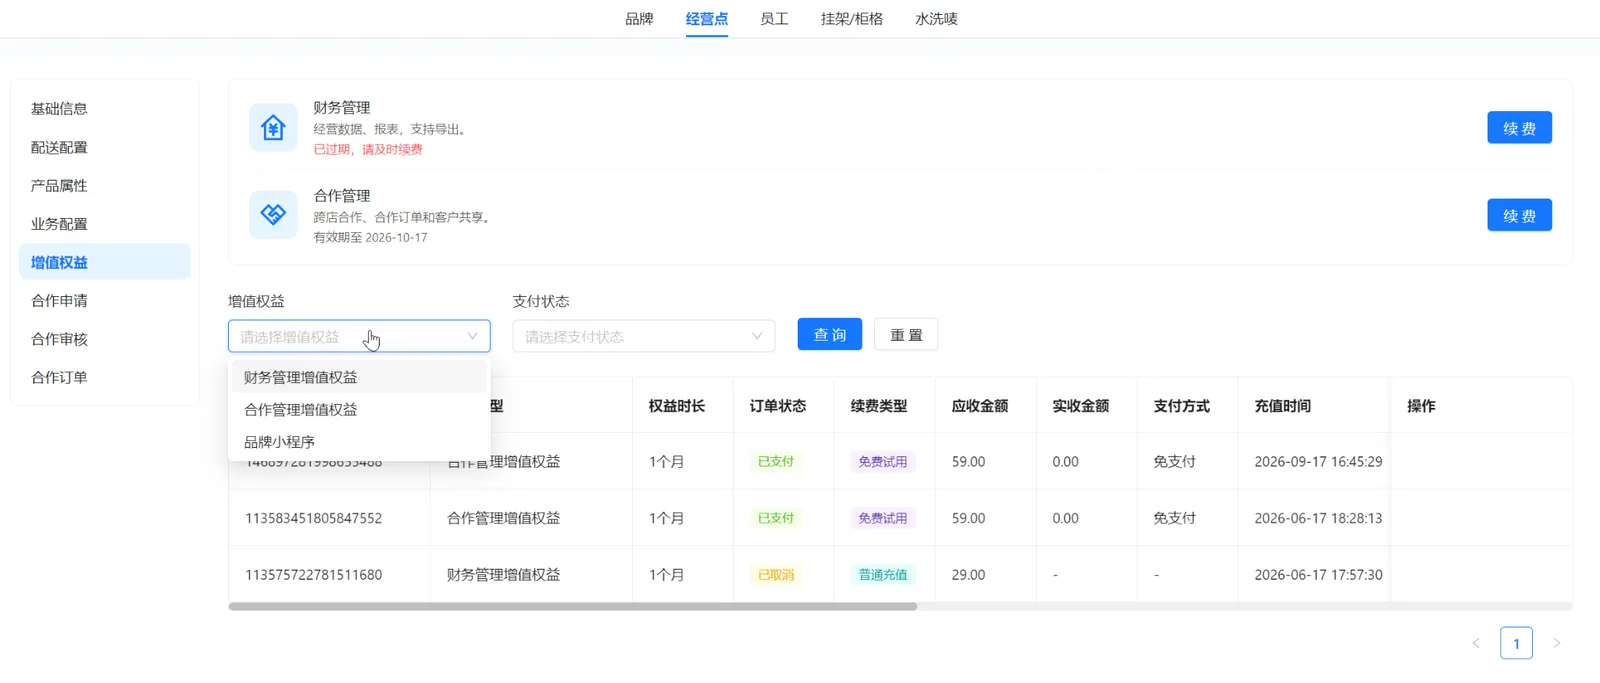Click order number 113575722781511680
The image size is (1600, 683).
coord(314,575)
